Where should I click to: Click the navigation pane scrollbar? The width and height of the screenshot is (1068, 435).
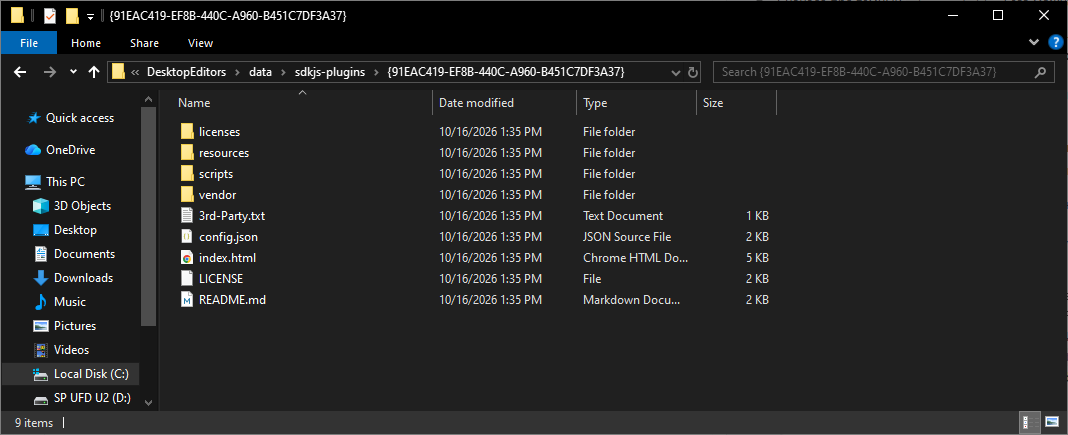tap(148, 218)
